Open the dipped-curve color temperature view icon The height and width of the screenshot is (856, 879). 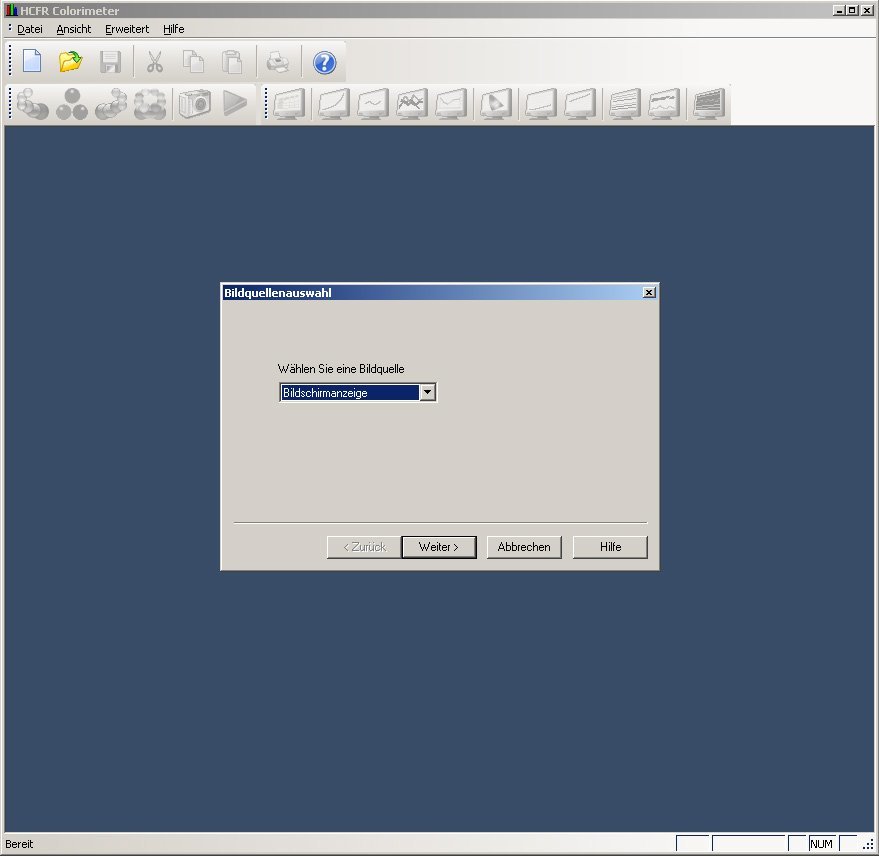[451, 104]
